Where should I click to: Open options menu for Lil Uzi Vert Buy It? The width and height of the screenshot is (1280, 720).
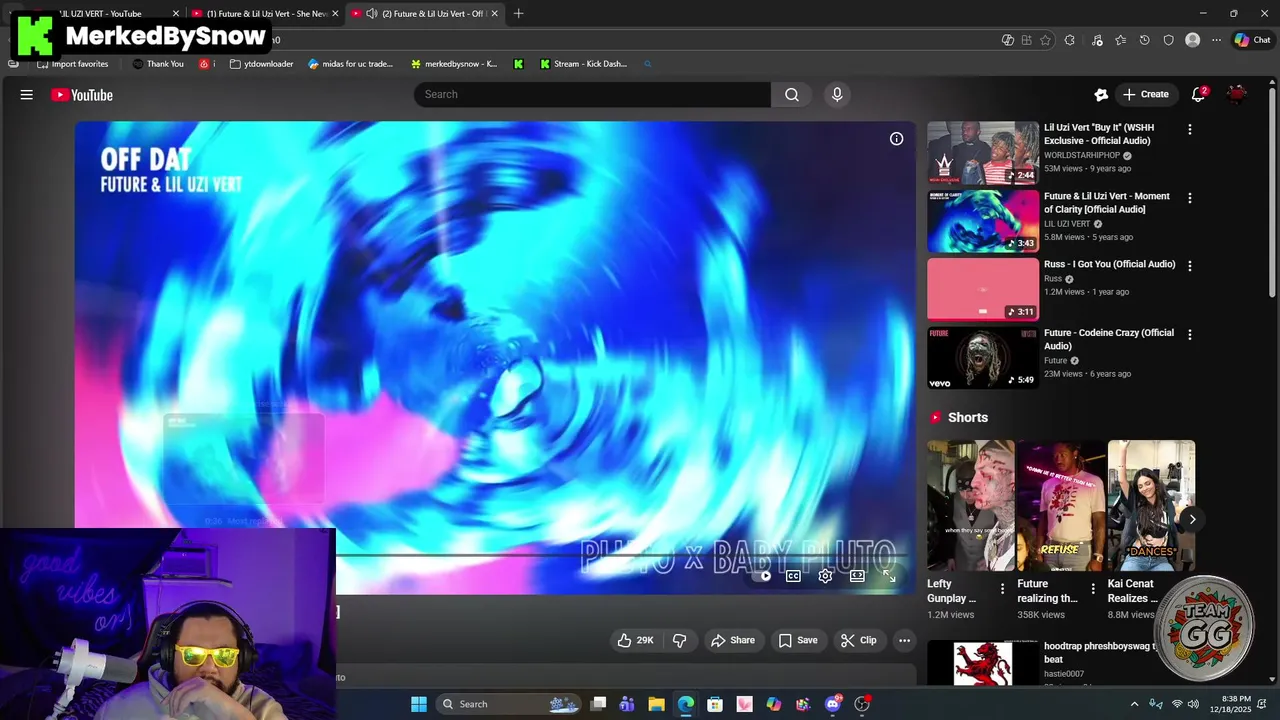1189,129
